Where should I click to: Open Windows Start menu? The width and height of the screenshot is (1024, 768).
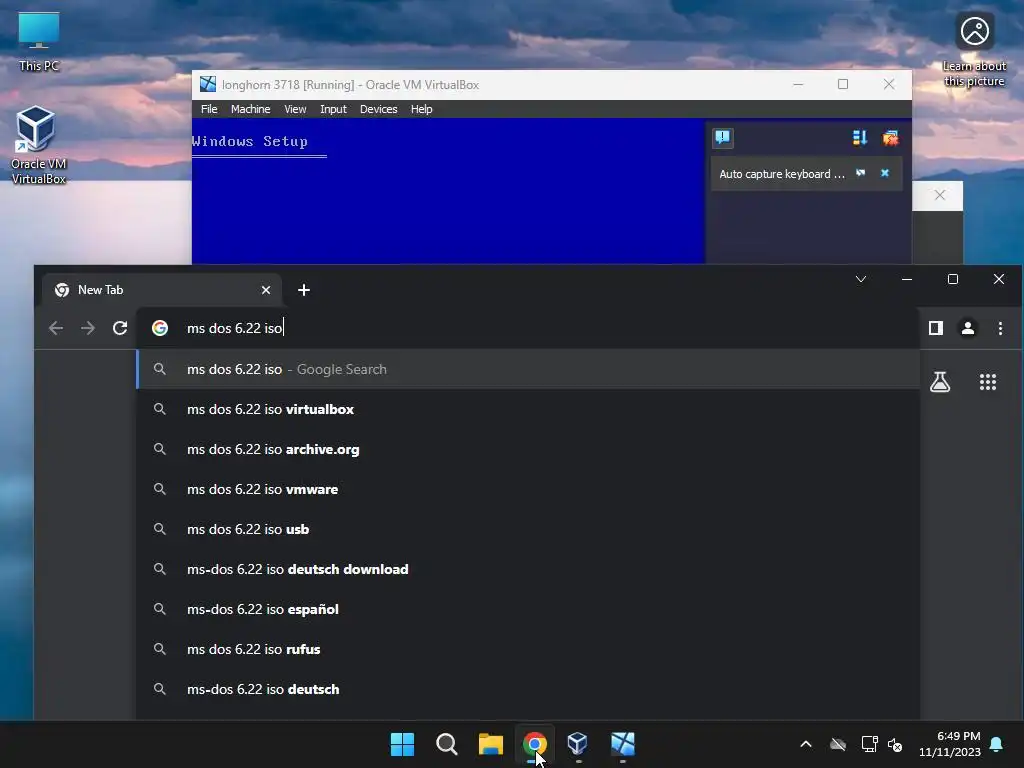pyautogui.click(x=402, y=744)
